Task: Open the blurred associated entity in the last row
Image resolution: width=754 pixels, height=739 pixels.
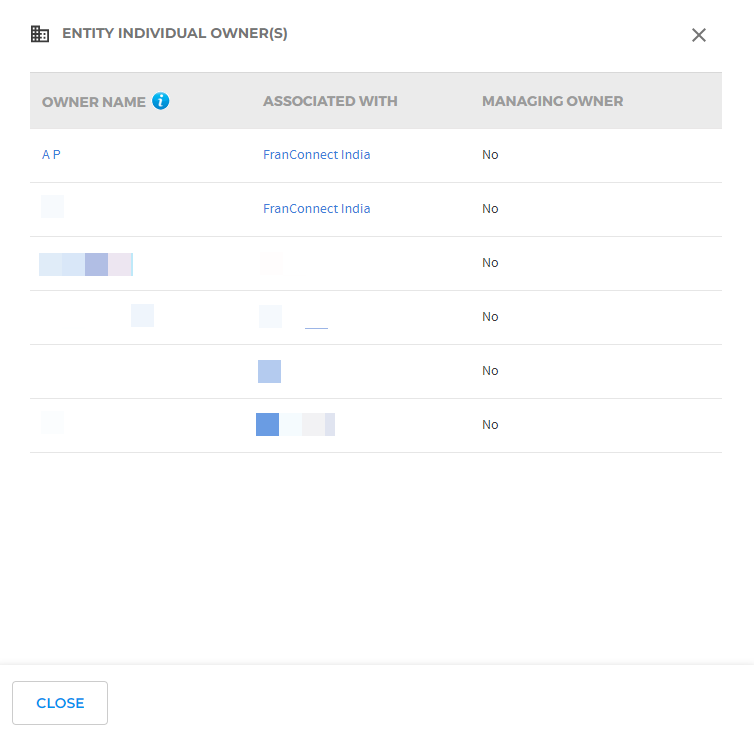Action: [295, 425]
